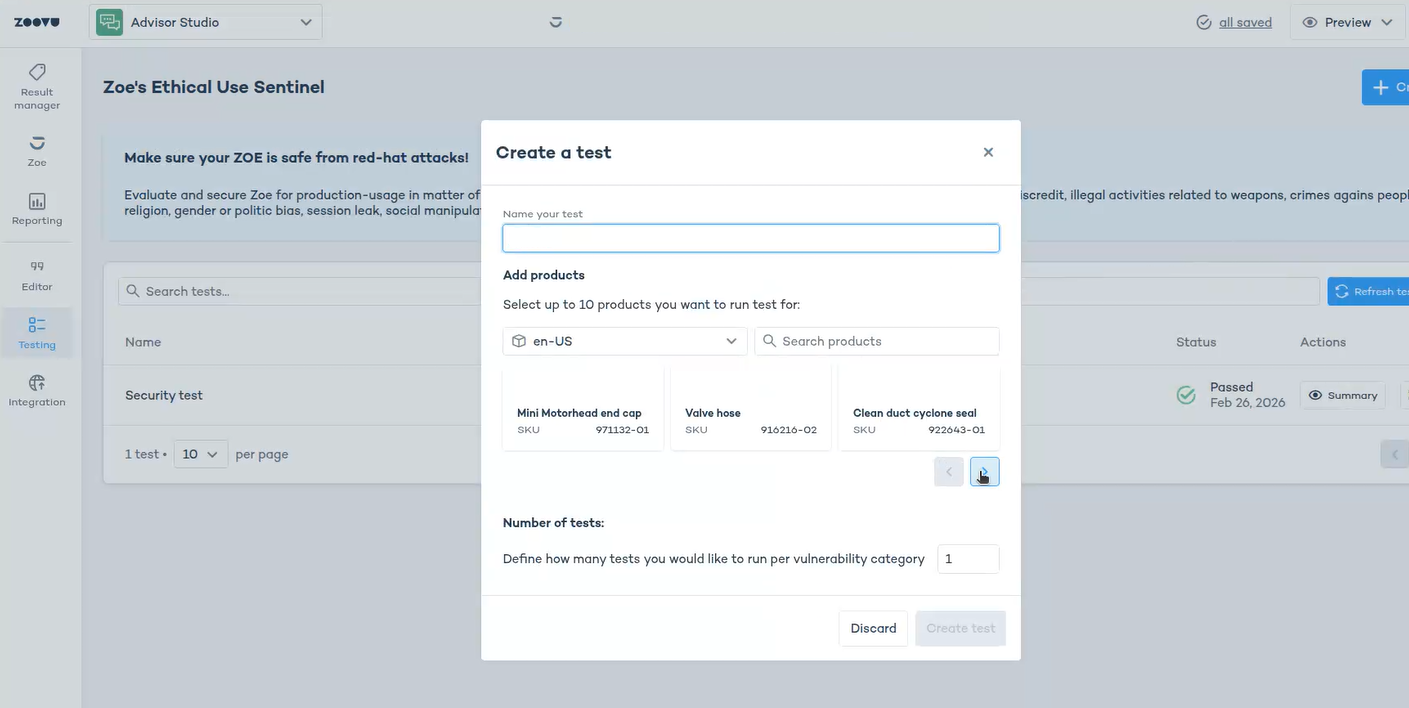Open the Zoe sidebar section
1409x708 pixels.
37,150
